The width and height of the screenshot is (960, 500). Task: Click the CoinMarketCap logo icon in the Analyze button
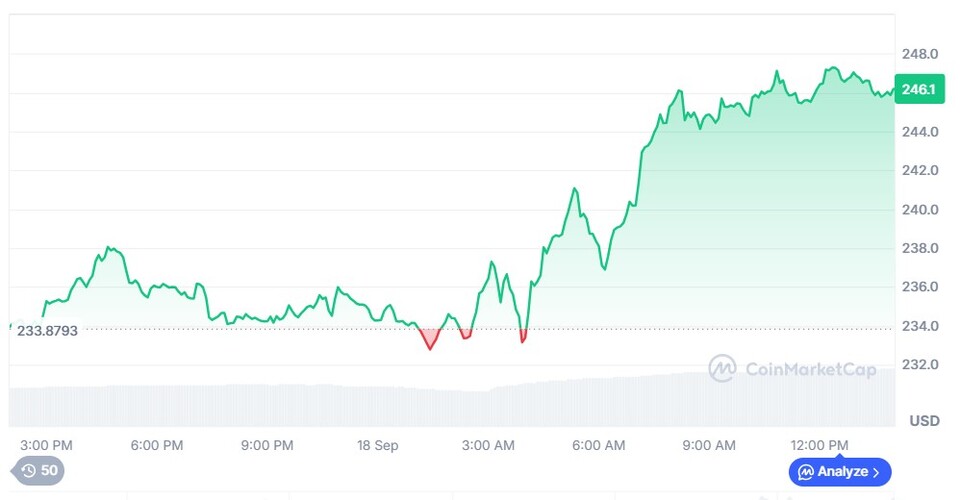coord(805,472)
